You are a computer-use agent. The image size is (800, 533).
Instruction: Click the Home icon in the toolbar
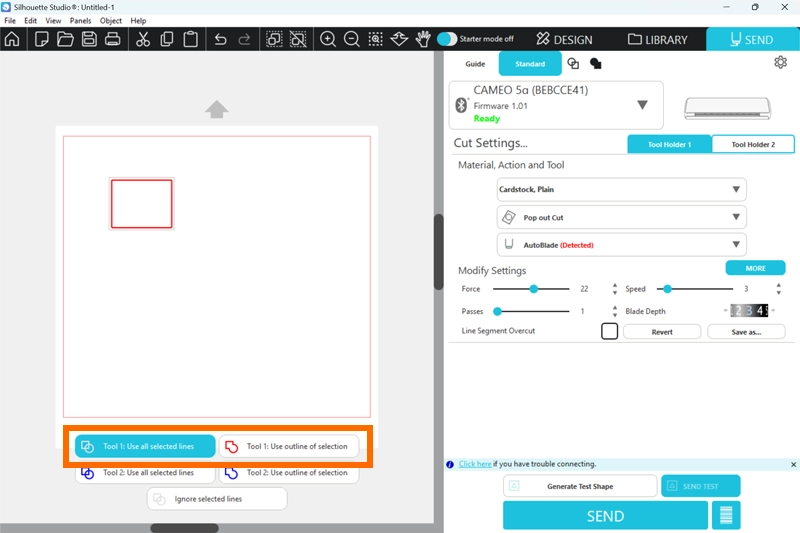click(12, 40)
